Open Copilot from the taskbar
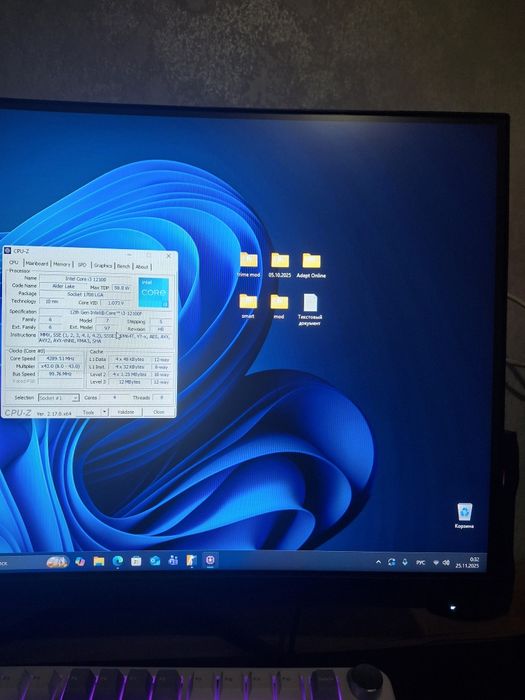Viewport: 525px width, 700px height. (80, 561)
